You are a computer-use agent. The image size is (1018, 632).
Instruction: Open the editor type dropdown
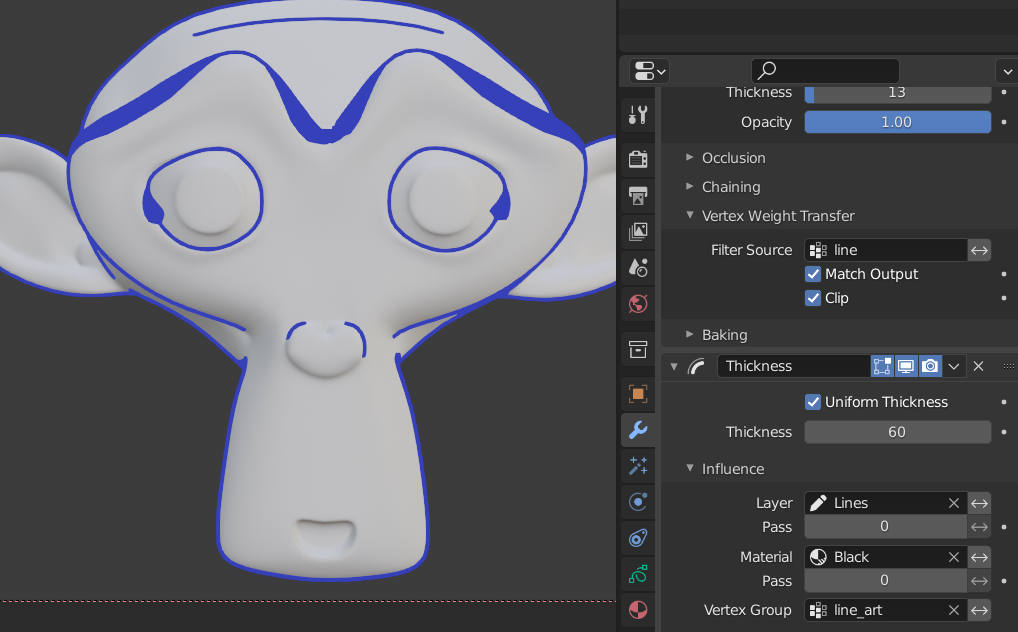(x=649, y=71)
